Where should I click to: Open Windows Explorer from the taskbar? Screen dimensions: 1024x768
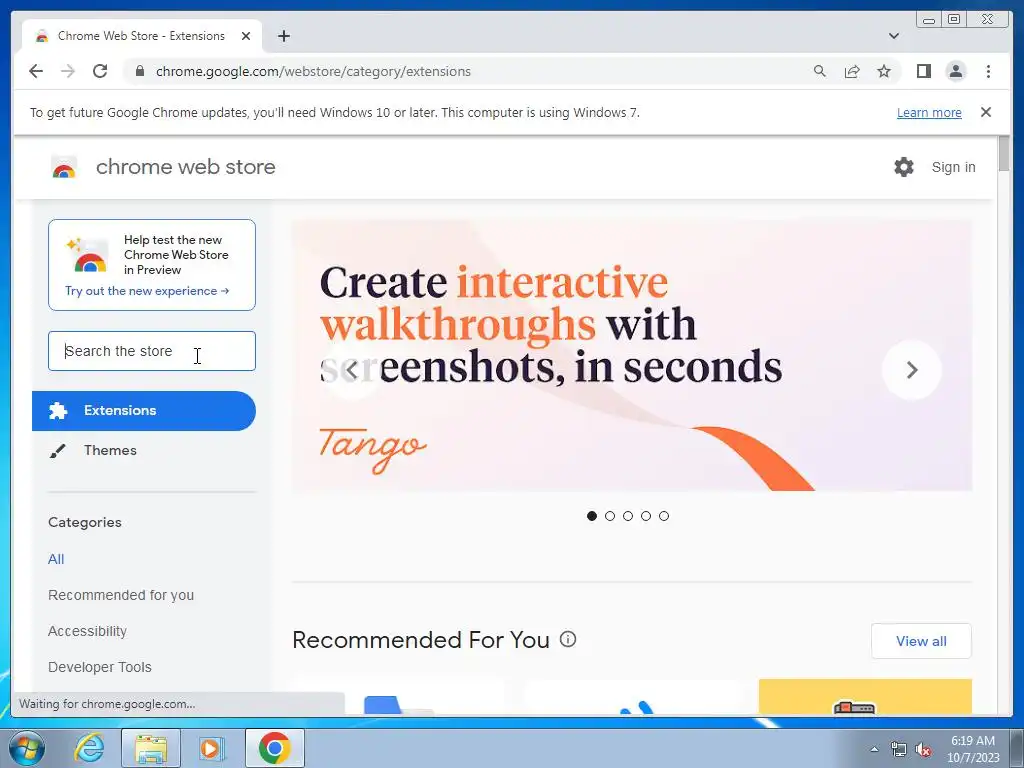click(151, 748)
